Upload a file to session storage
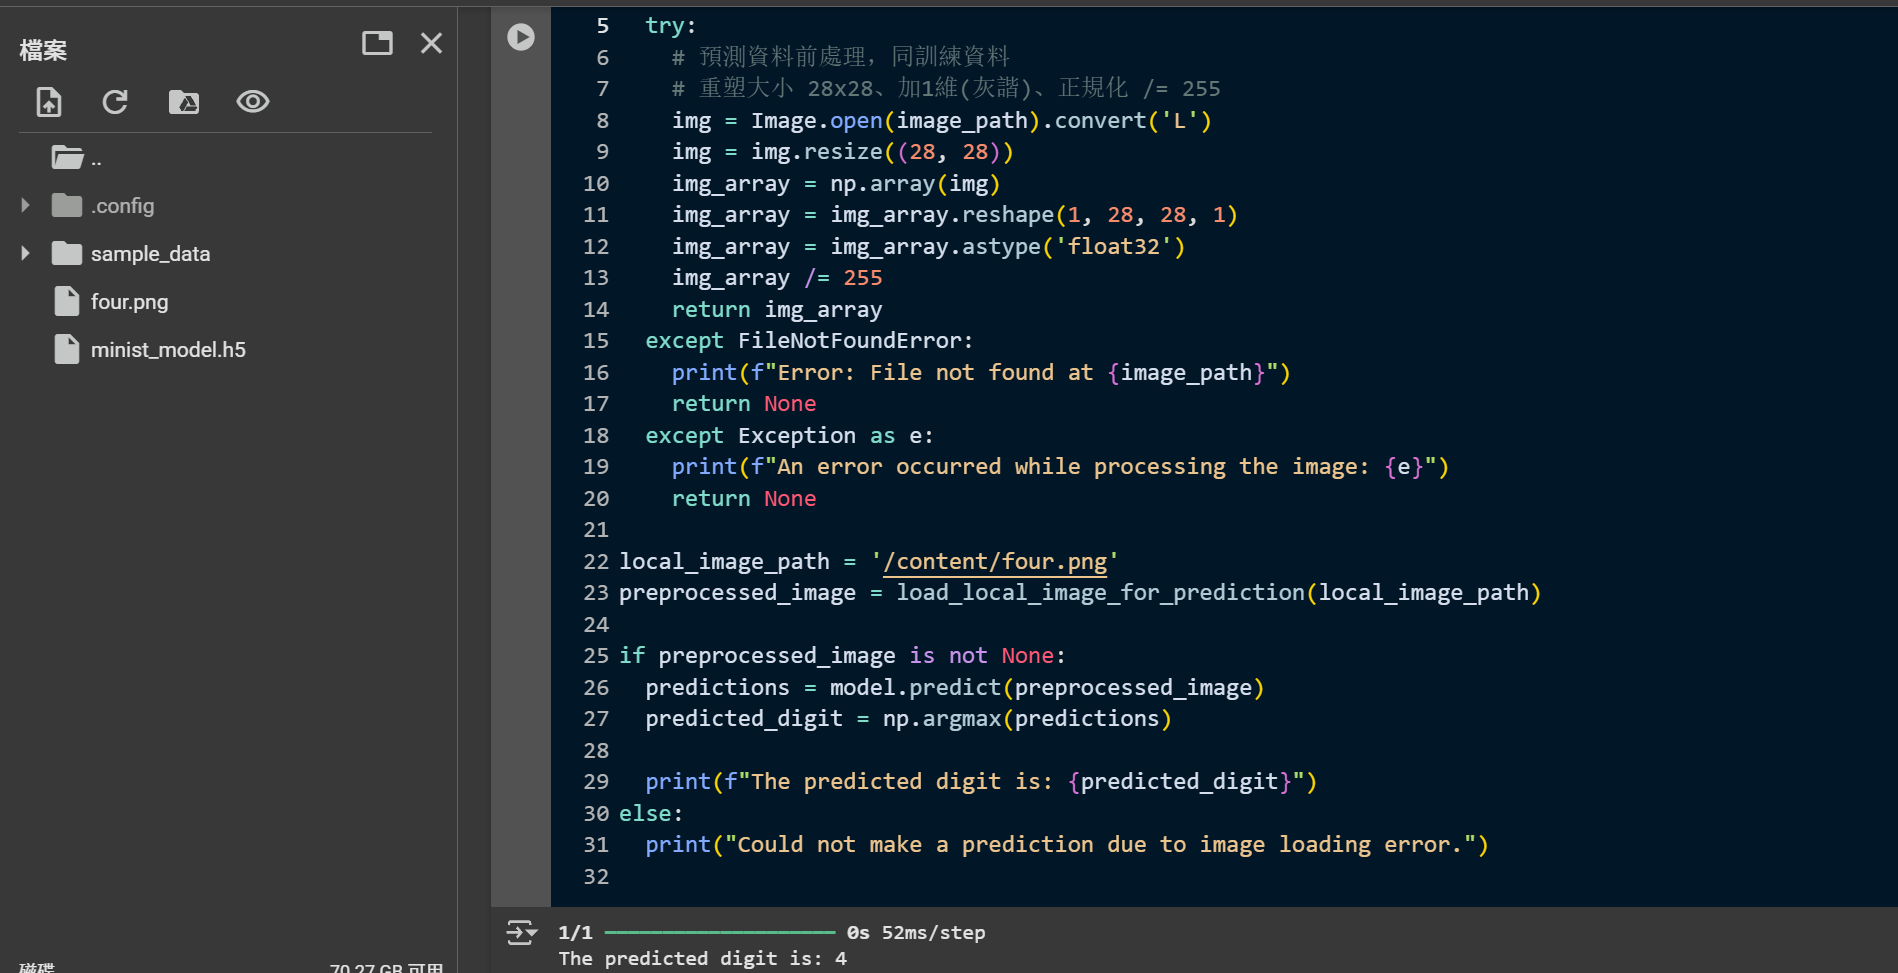This screenshot has height=973, width=1898. tap(49, 102)
